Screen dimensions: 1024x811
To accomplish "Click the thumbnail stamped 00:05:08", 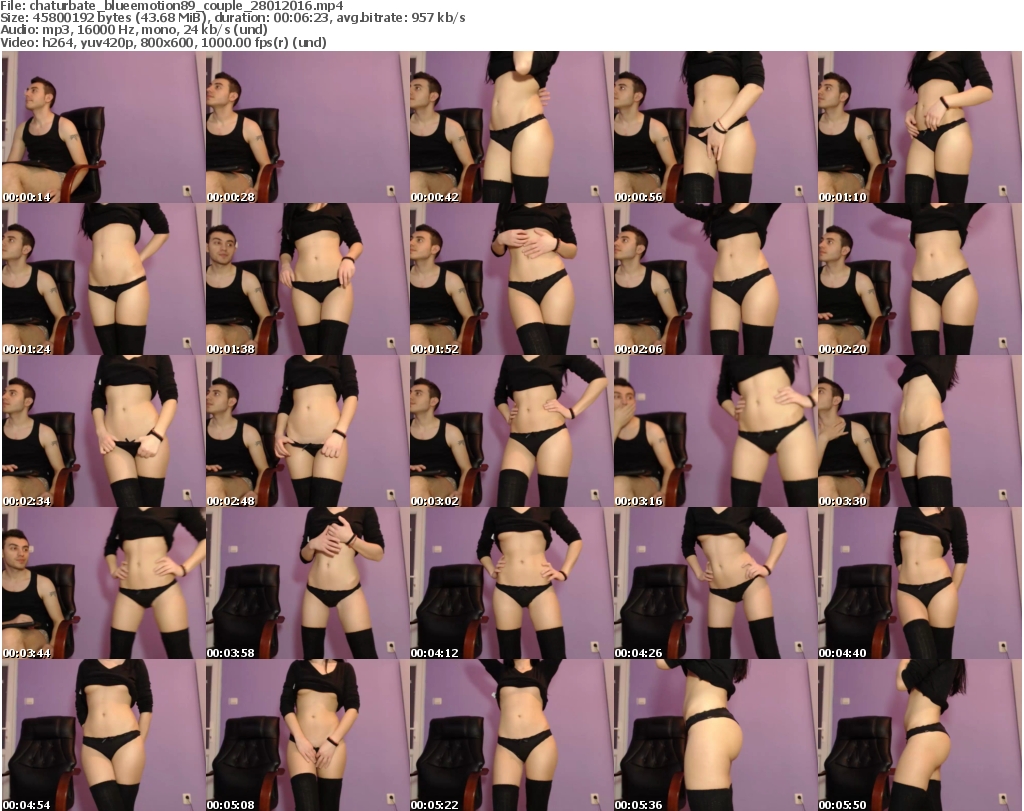I will pyautogui.click(x=307, y=735).
